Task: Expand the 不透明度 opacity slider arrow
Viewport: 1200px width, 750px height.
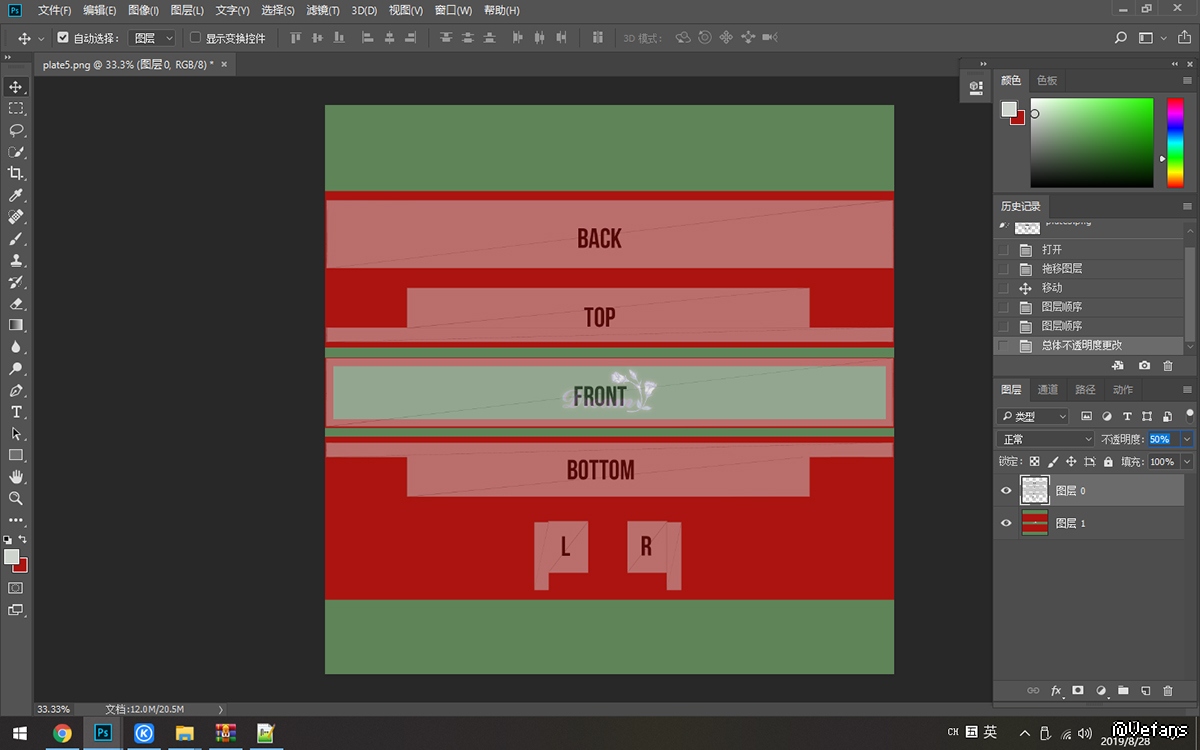Action: click(1187, 439)
